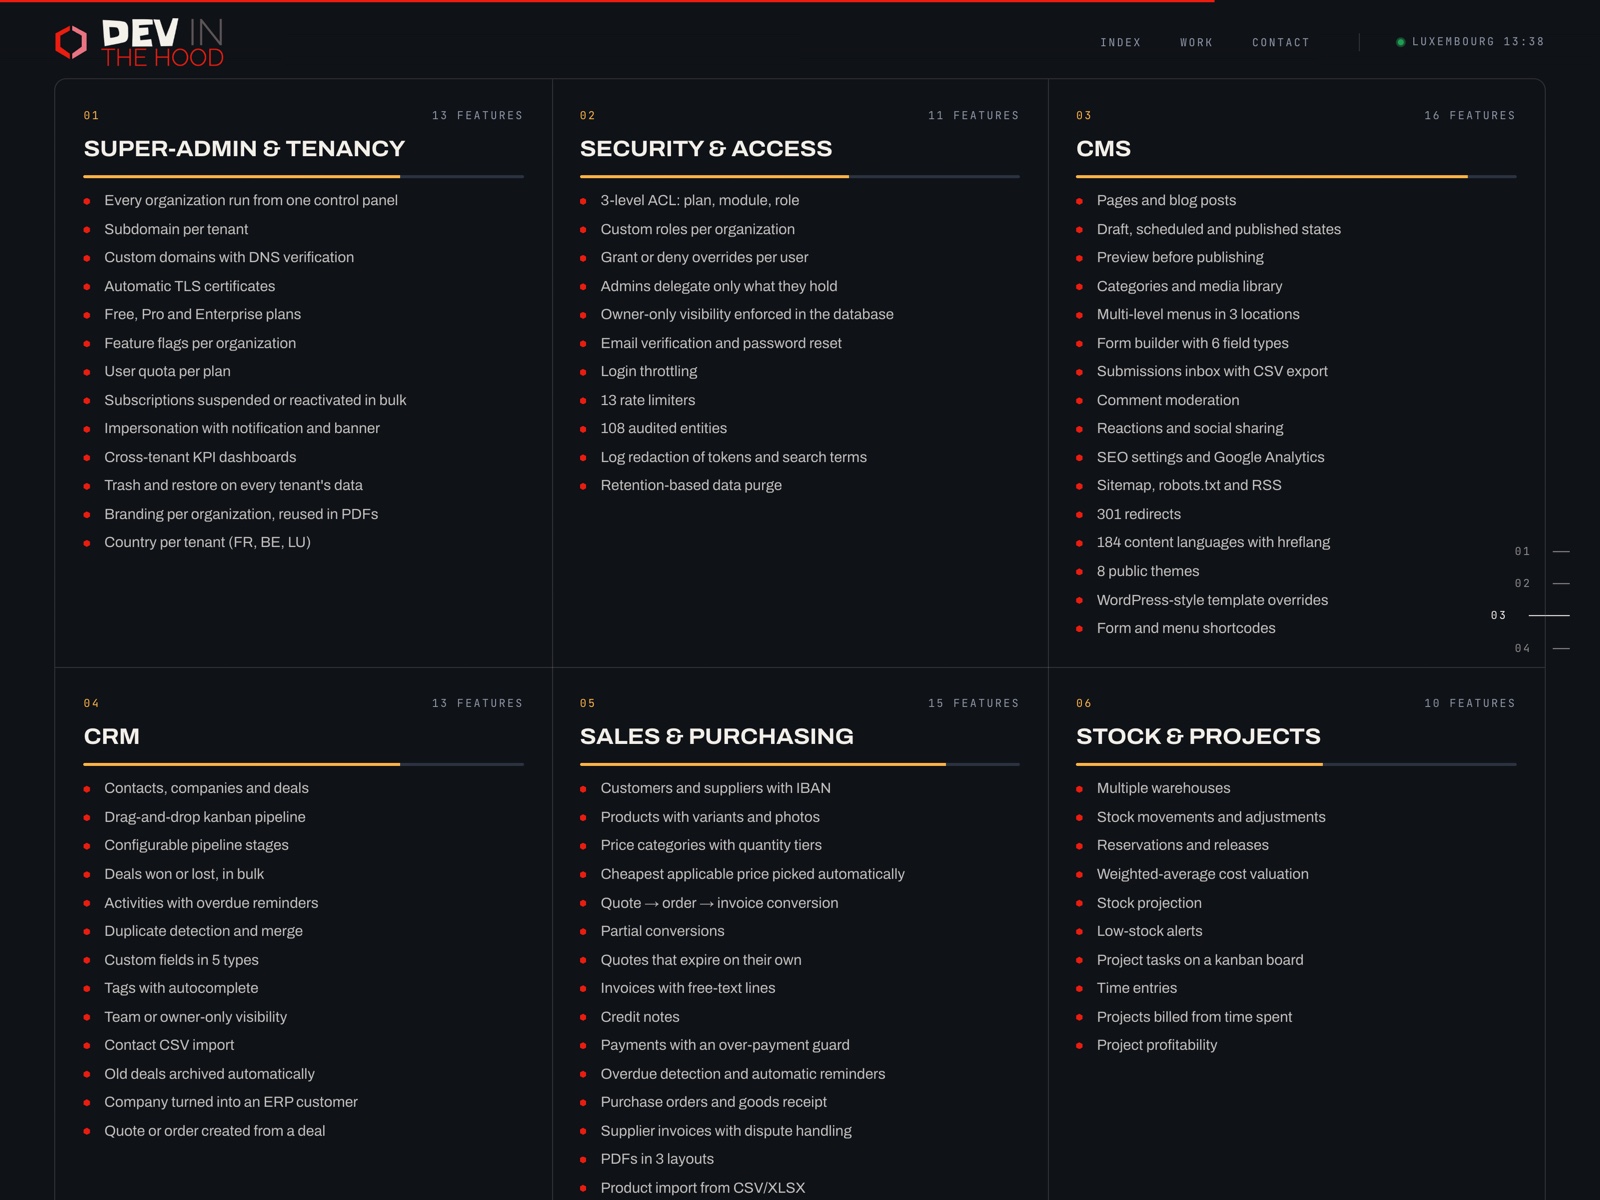Select 'Login throttling' item
The height and width of the screenshot is (1200, 1600).
649,371
